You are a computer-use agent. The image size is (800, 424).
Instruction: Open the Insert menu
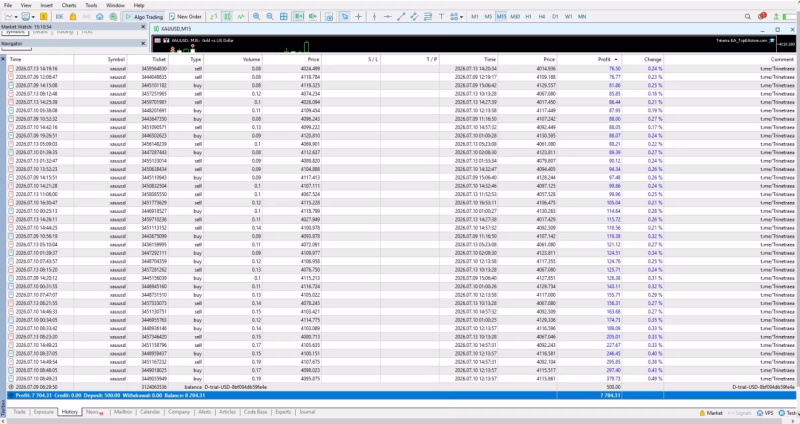tap(46, 5)
